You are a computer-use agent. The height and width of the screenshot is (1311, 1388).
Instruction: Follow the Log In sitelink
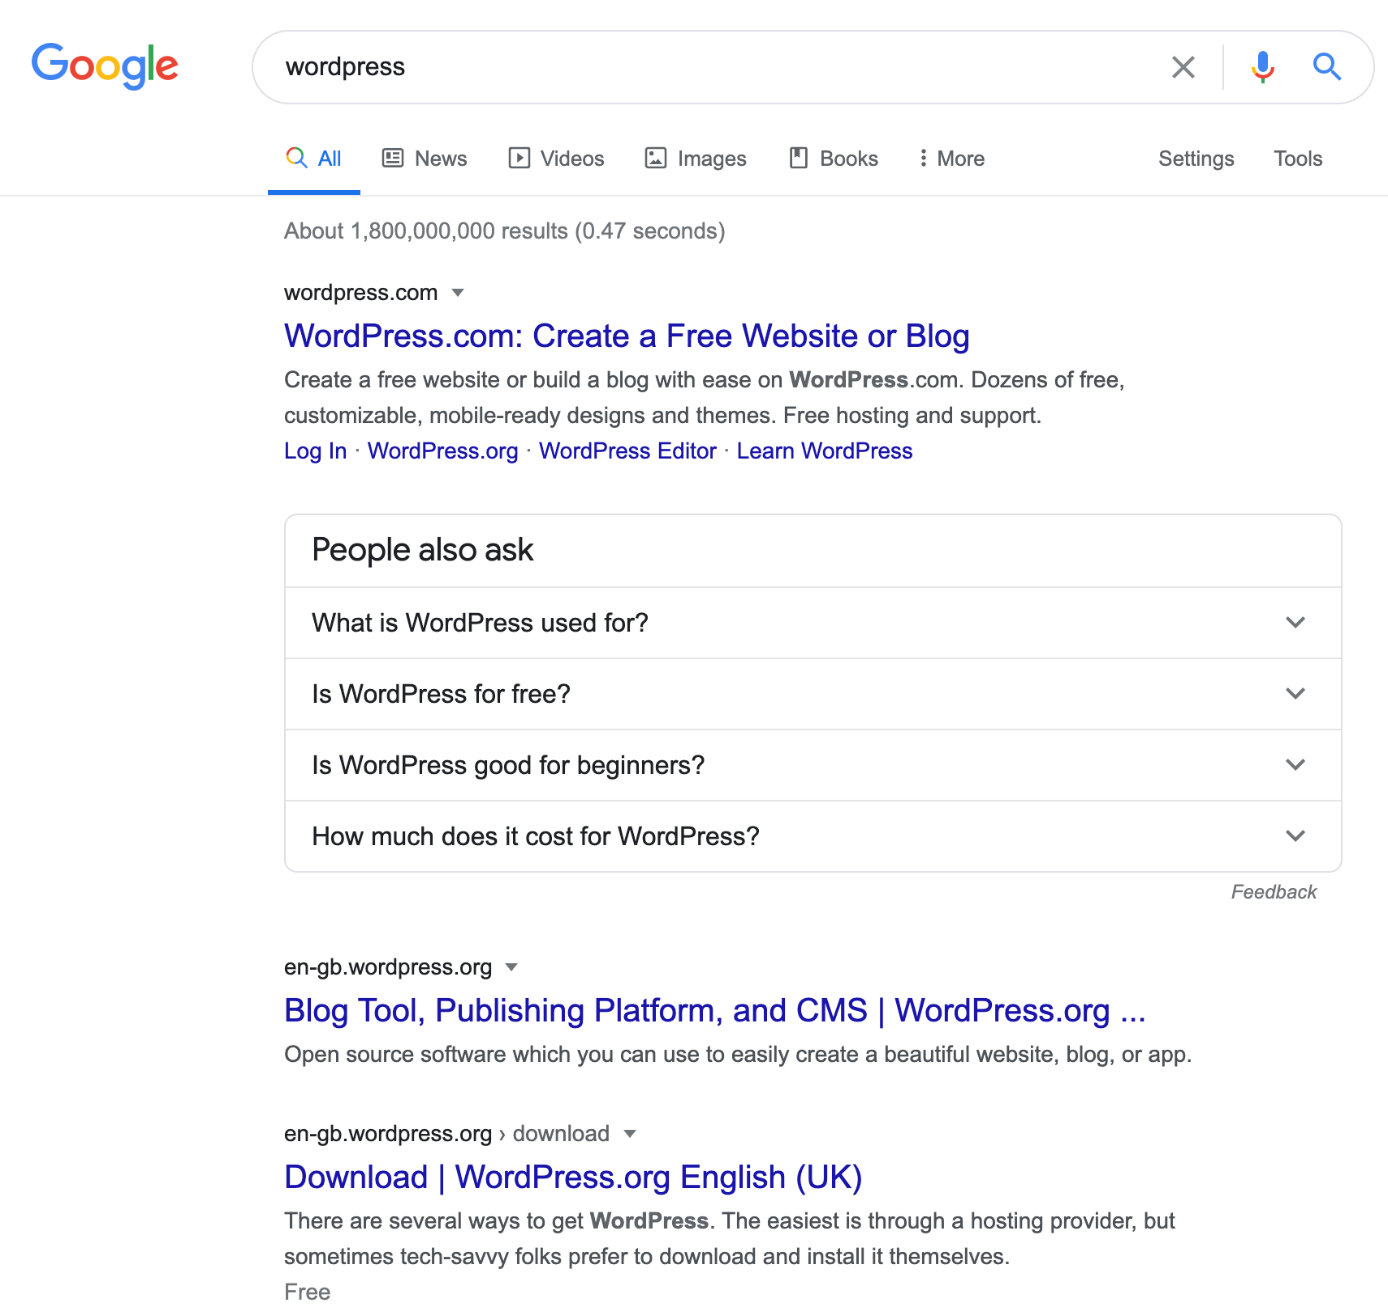tap(315, 451)
